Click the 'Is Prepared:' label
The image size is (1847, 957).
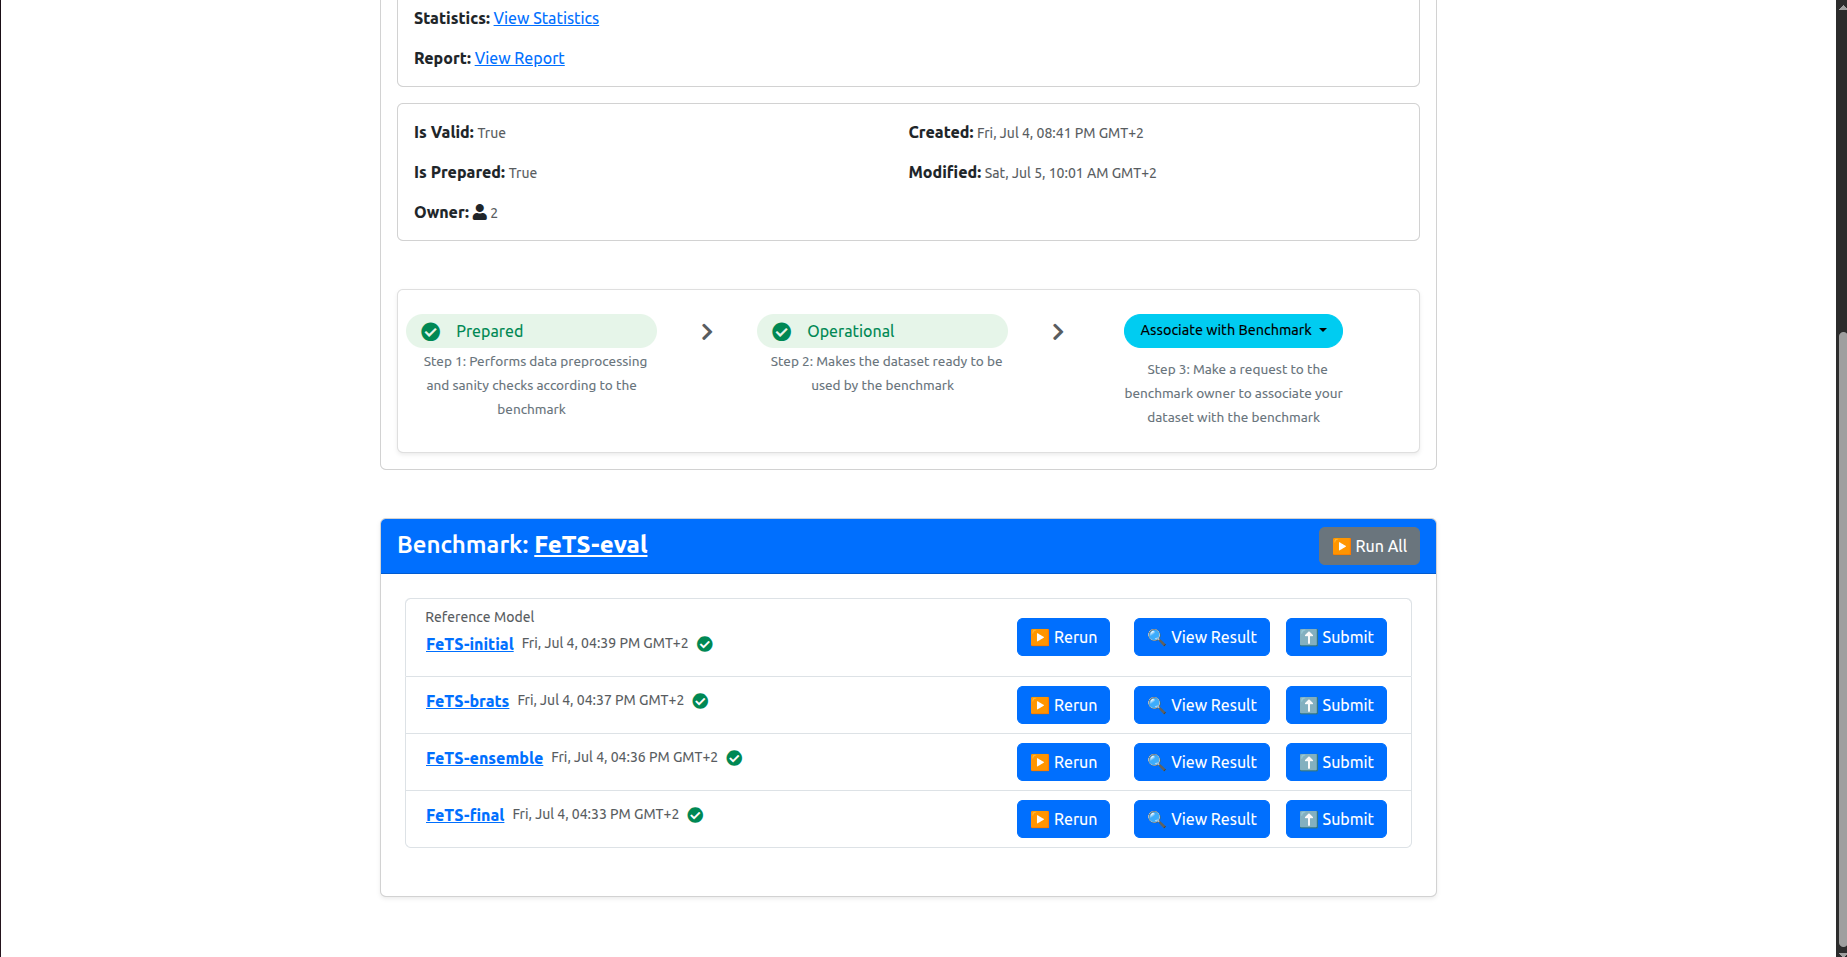pos(460,172)
